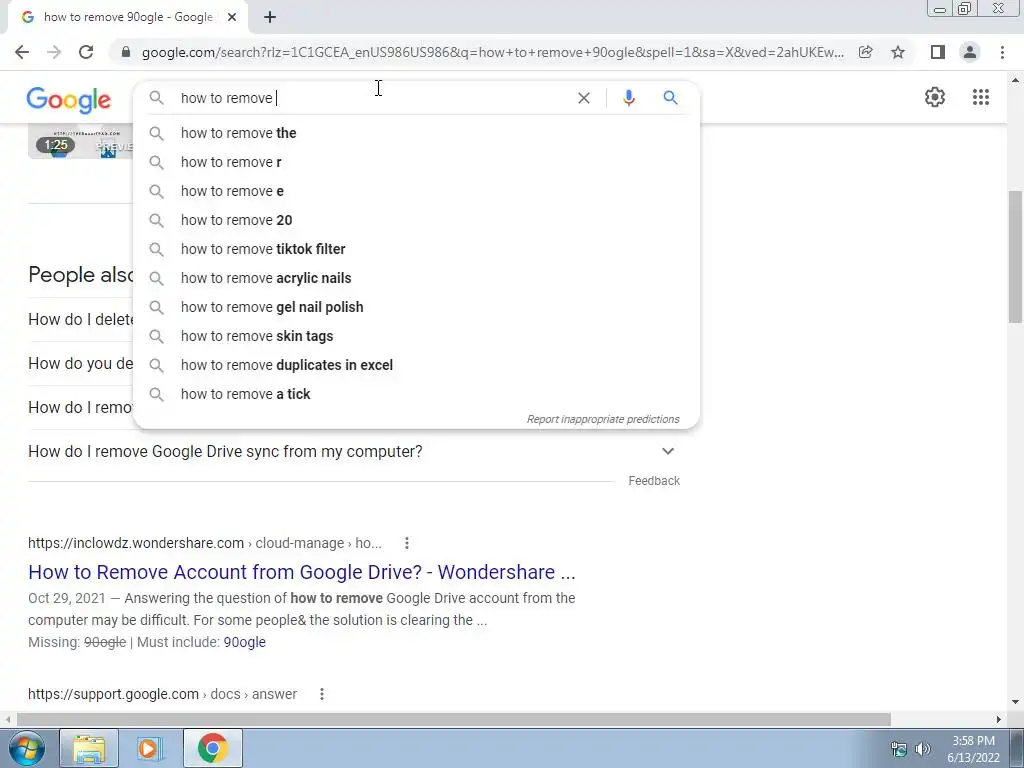The height and width of the screenshot is (768, 1024).
Task: Select suggestion 'how to remove the'
Action: tap(417, 133)
